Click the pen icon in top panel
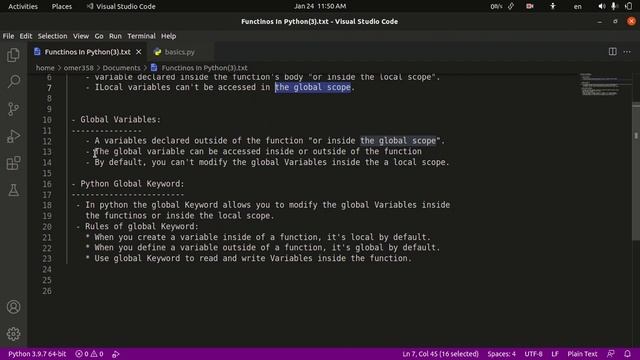Viewport: 640px width, 360px height. pyautogui.click(x=511, y=6)
